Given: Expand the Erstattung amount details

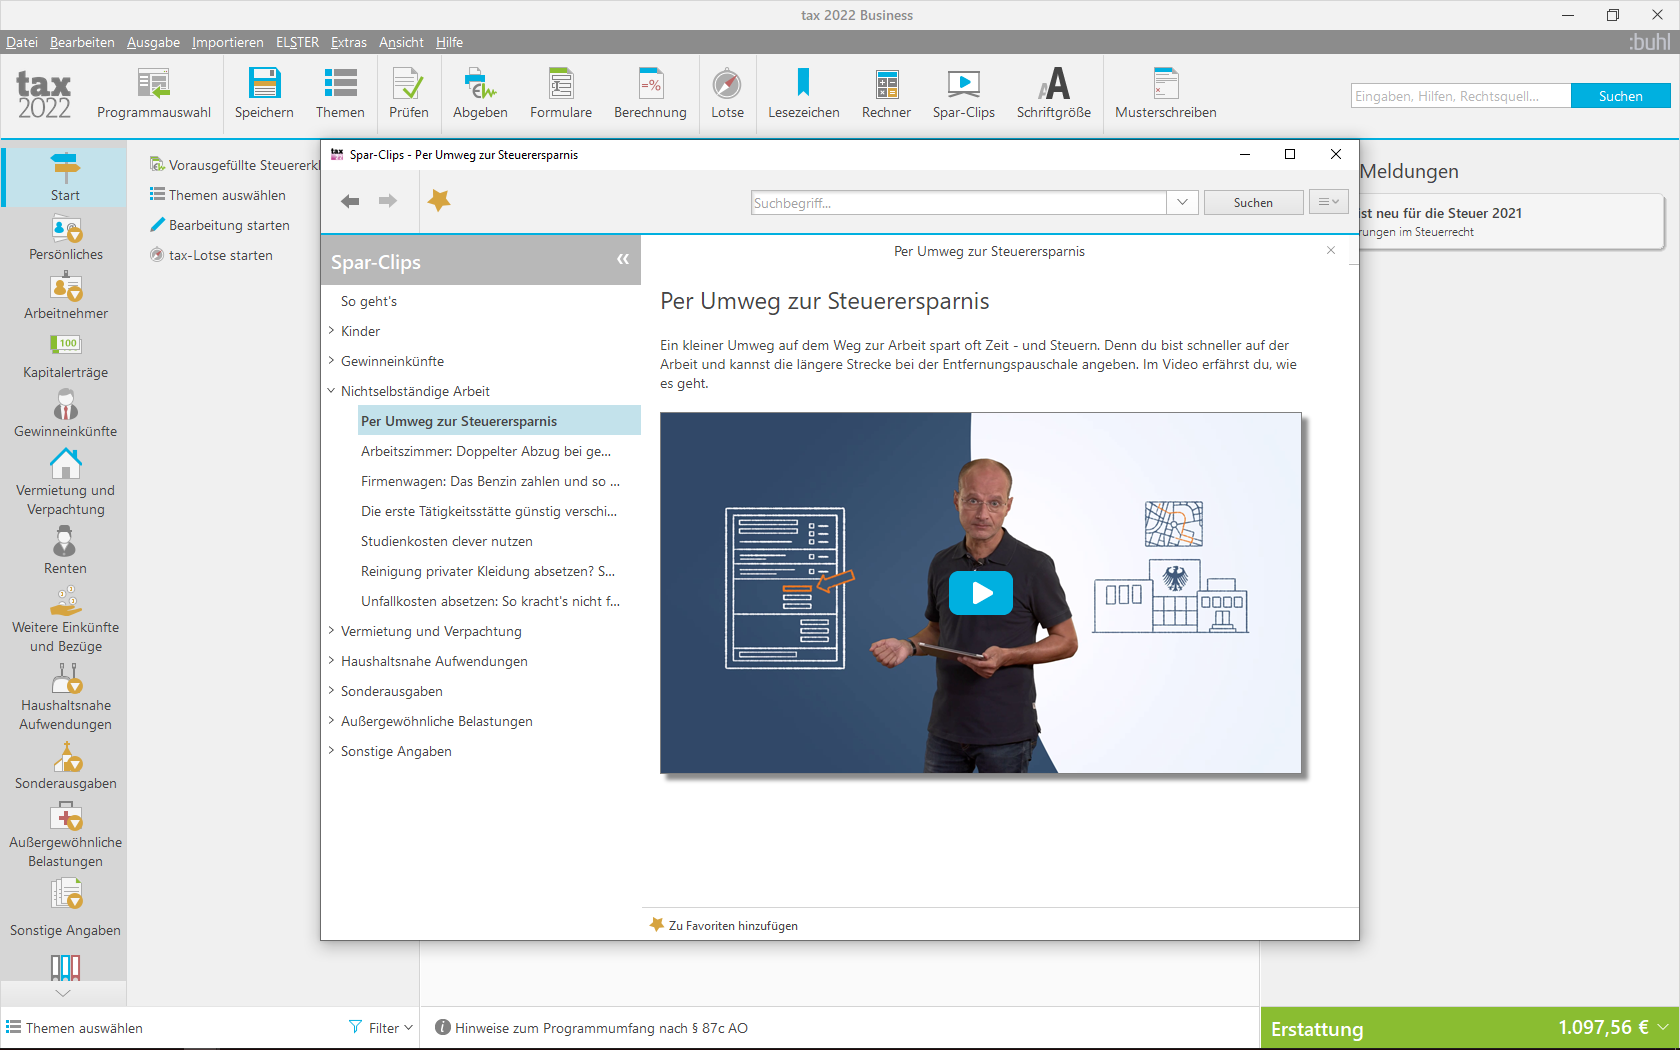Looking at the screenshot, I should (1662, 1027).
